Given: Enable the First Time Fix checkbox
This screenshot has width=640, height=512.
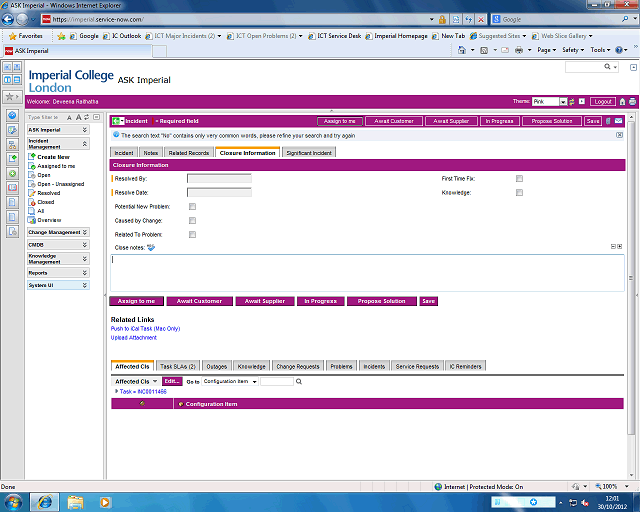Looking at the screenshot, I should point(519,178).
